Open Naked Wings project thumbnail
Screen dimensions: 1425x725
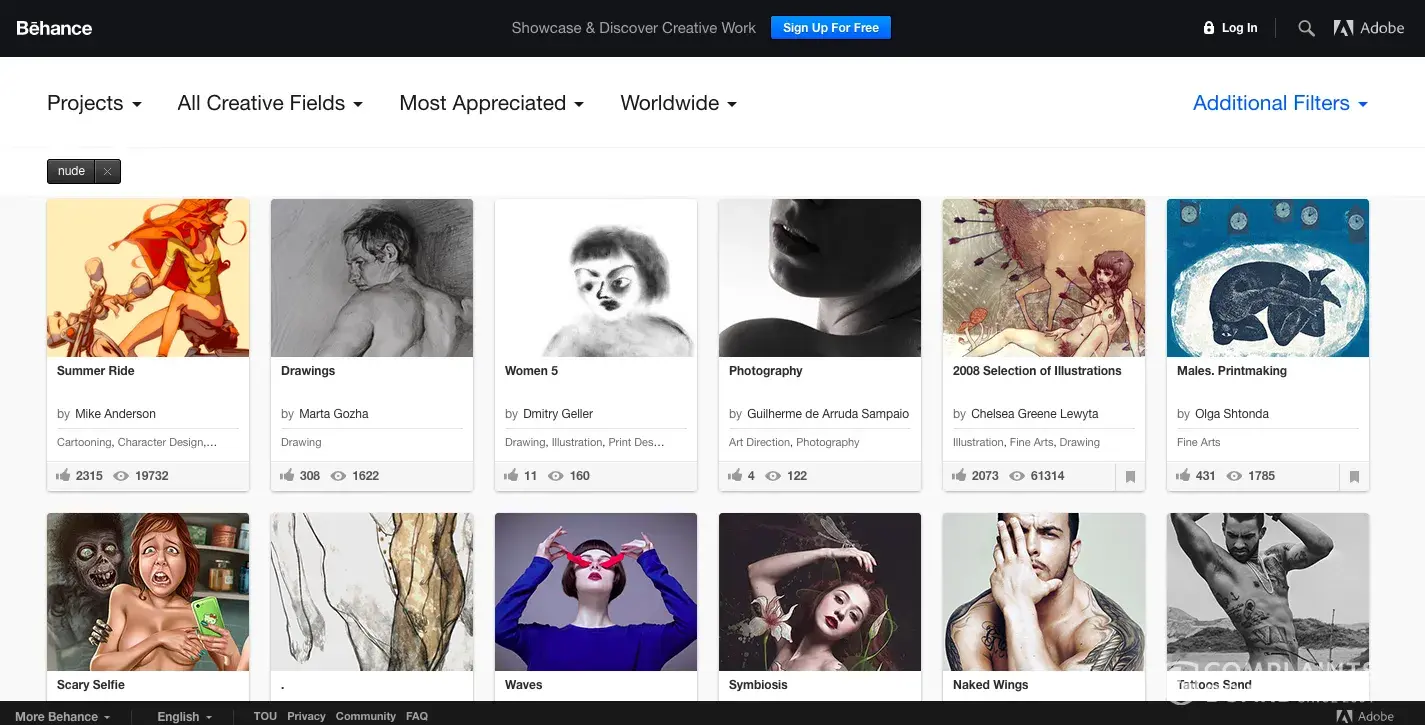coord(1044,592)
